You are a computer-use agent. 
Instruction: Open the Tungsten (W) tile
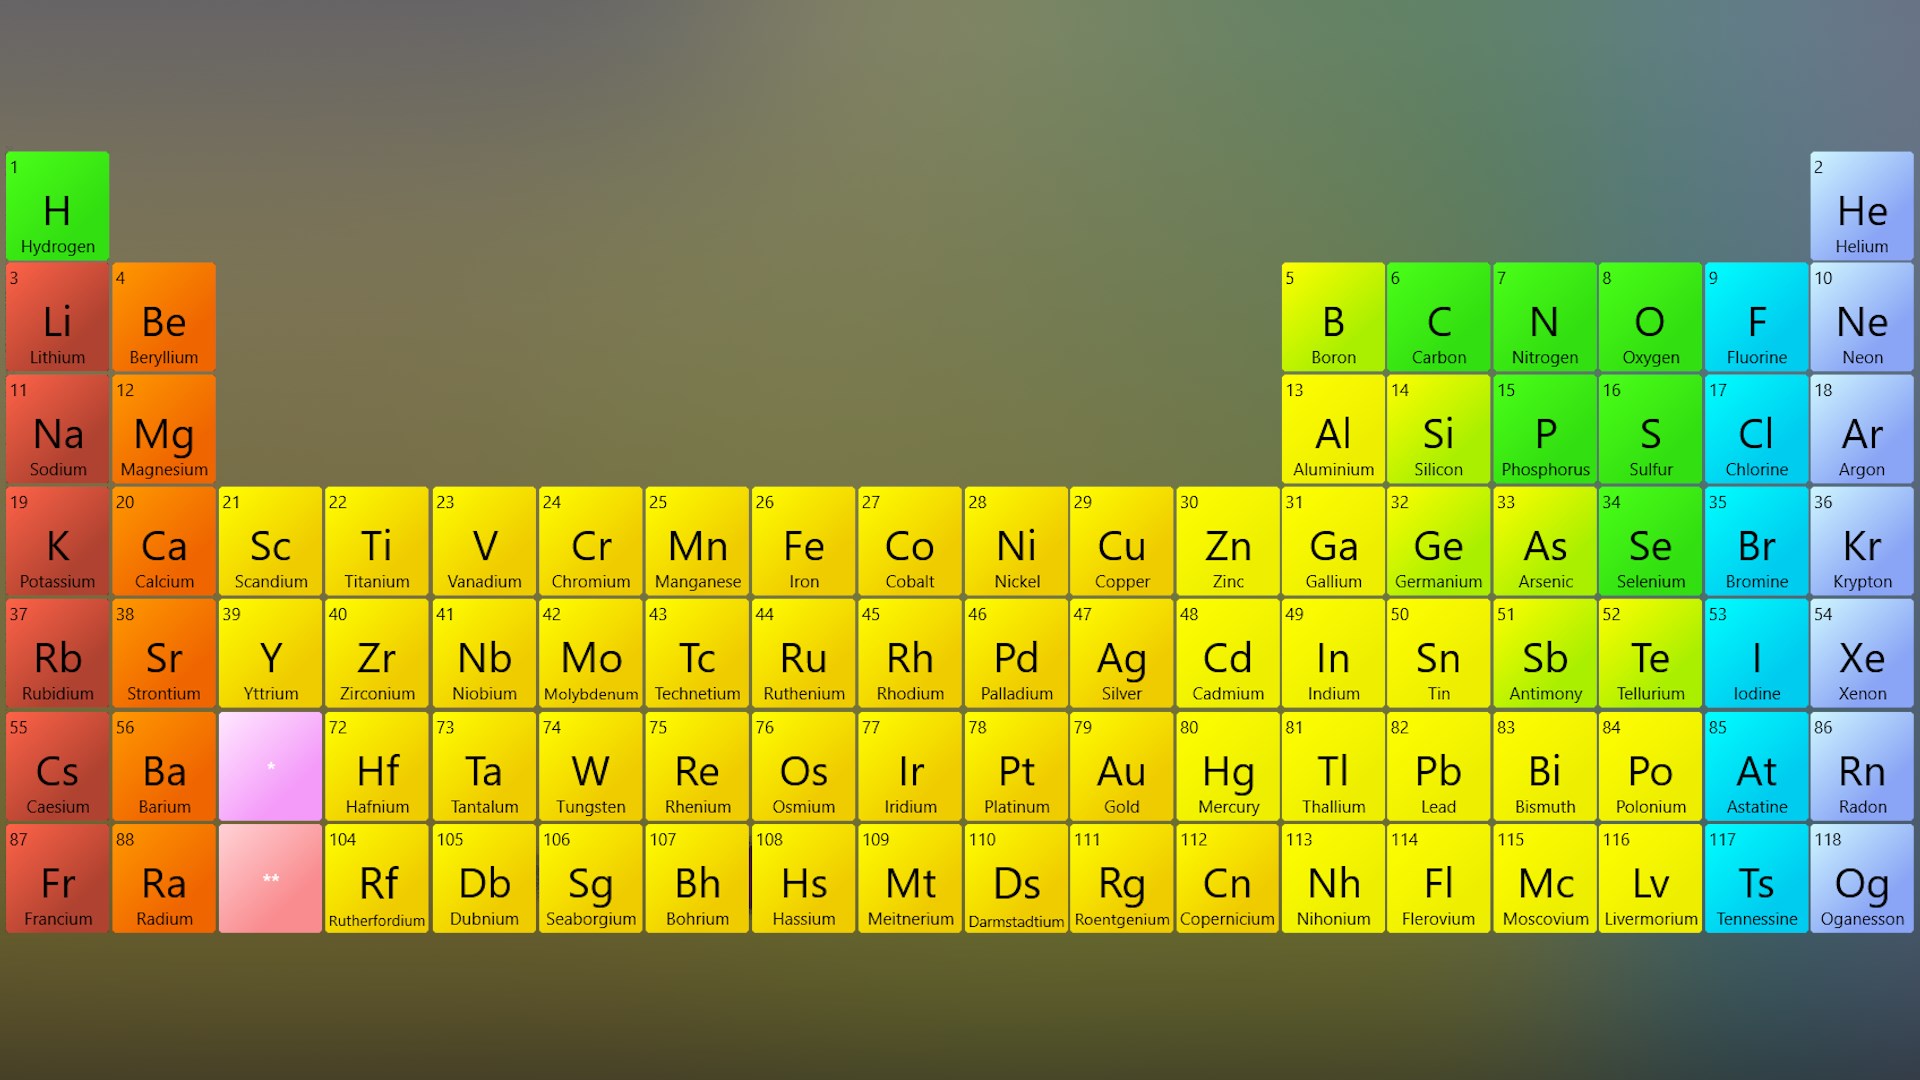590,767
